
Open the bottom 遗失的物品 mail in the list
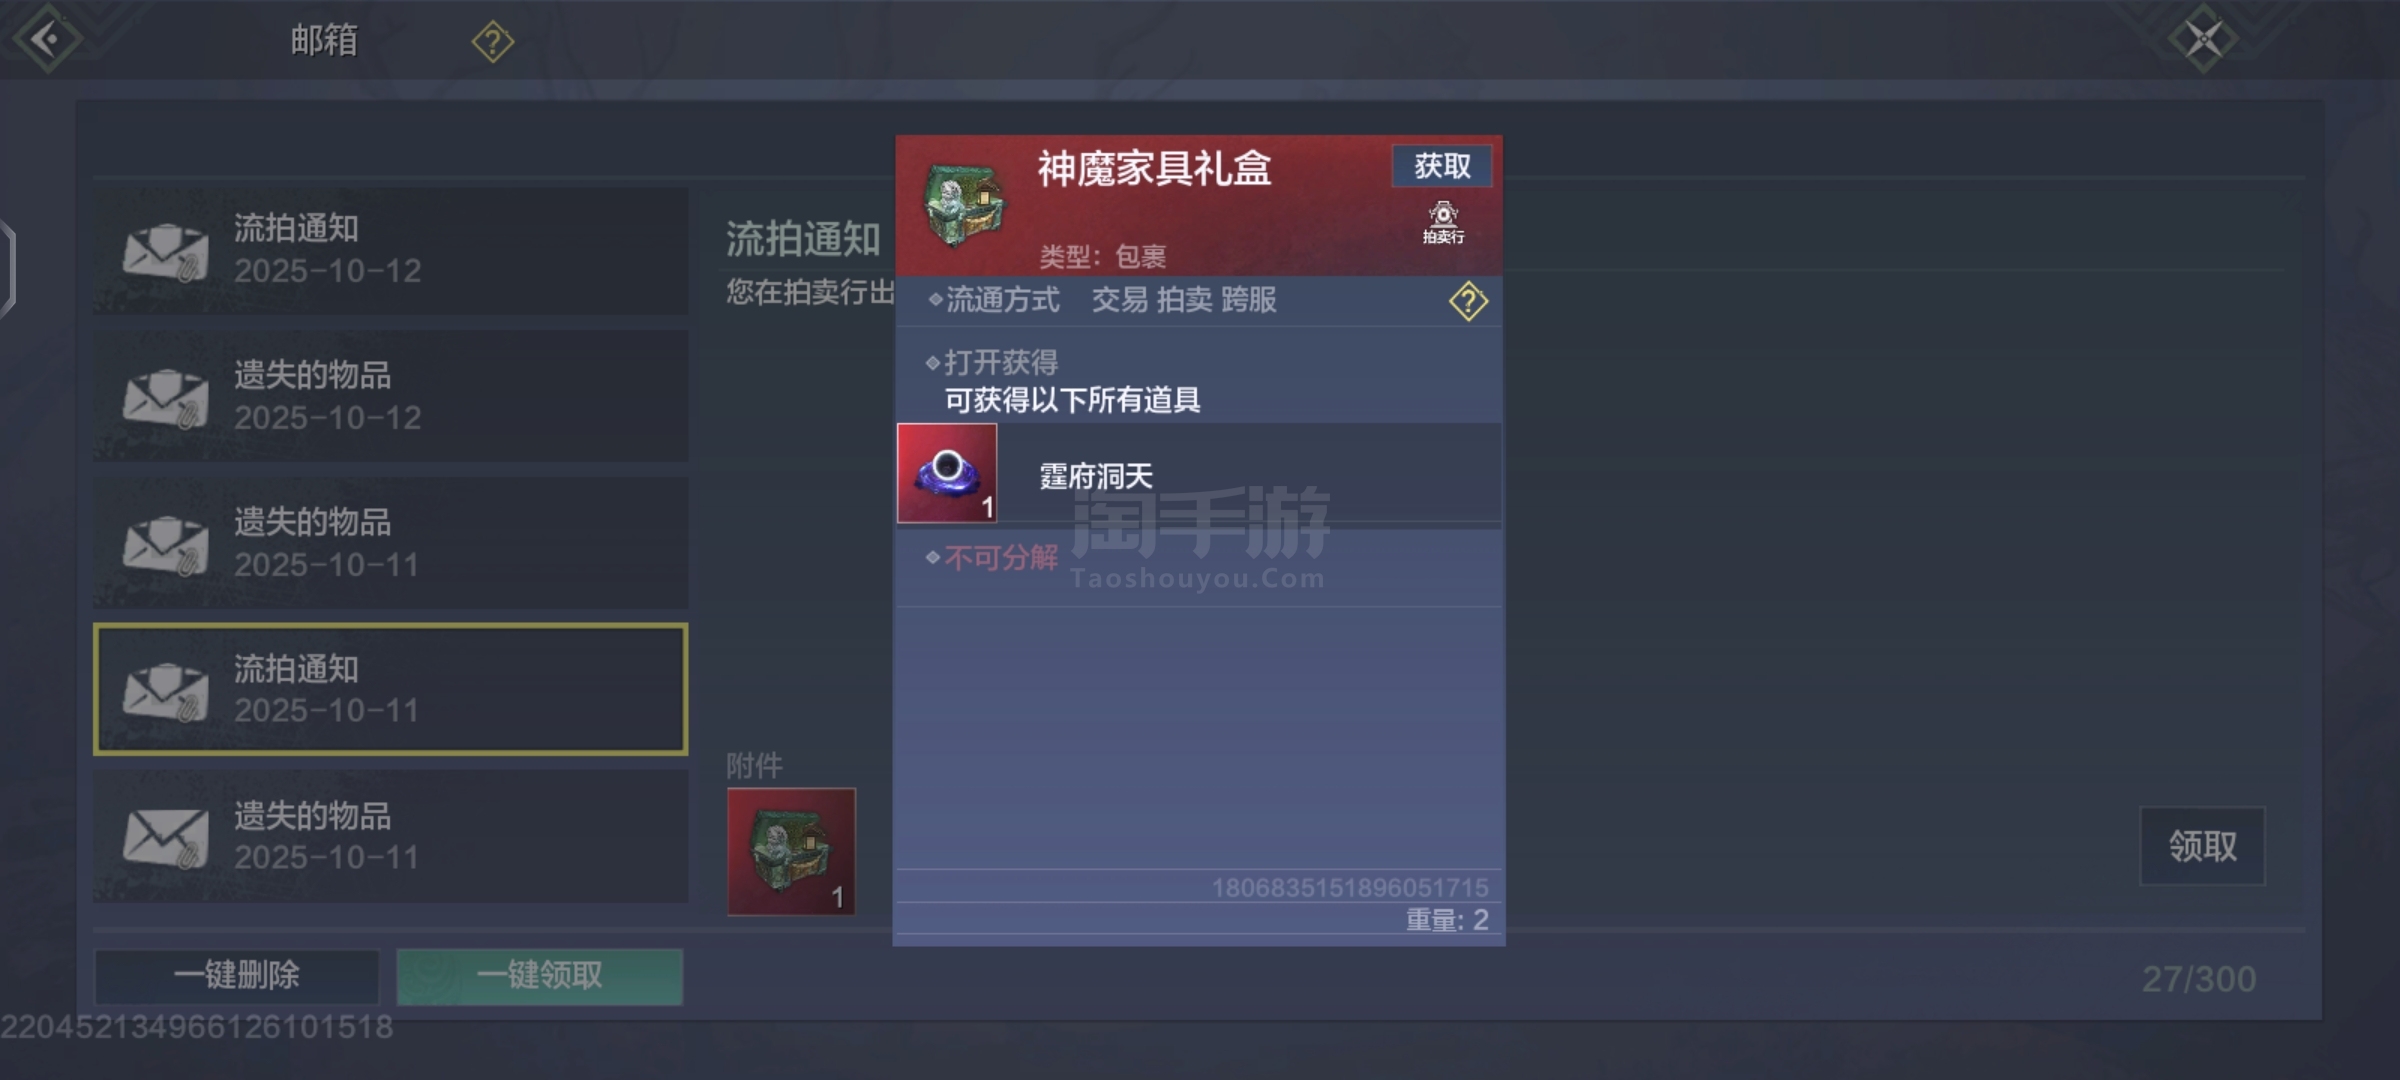pos(390,836)
